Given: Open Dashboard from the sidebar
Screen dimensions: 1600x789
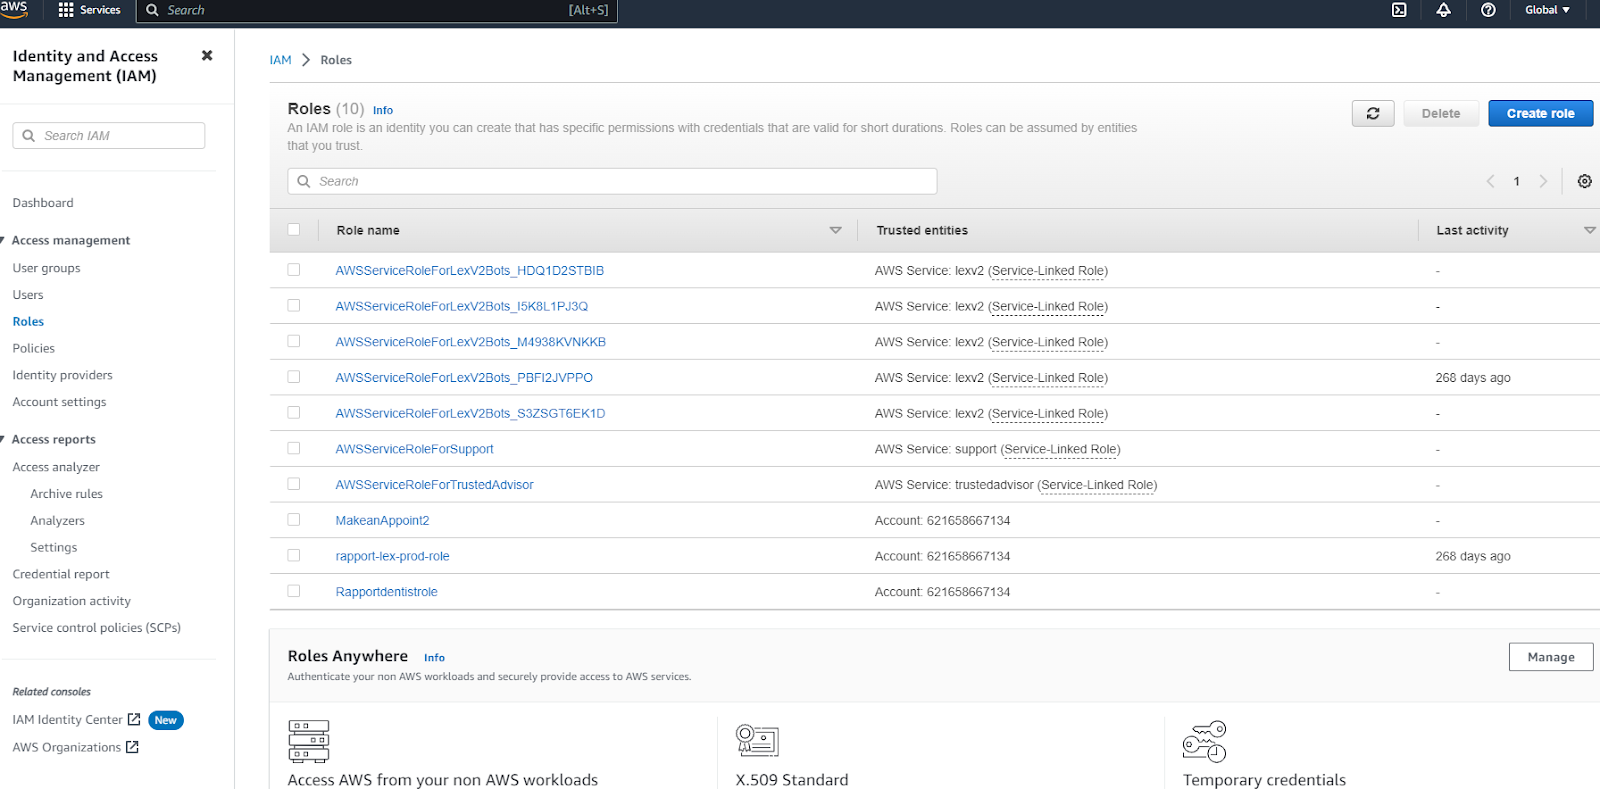Looking at the screenshot, I should [43, 203].
